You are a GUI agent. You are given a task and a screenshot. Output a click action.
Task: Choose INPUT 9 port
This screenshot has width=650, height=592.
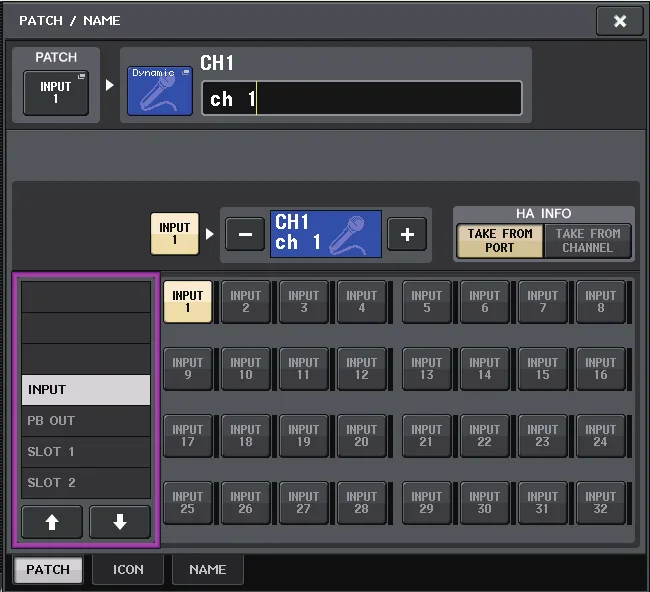pyautogui.click(x=188, y=369)
